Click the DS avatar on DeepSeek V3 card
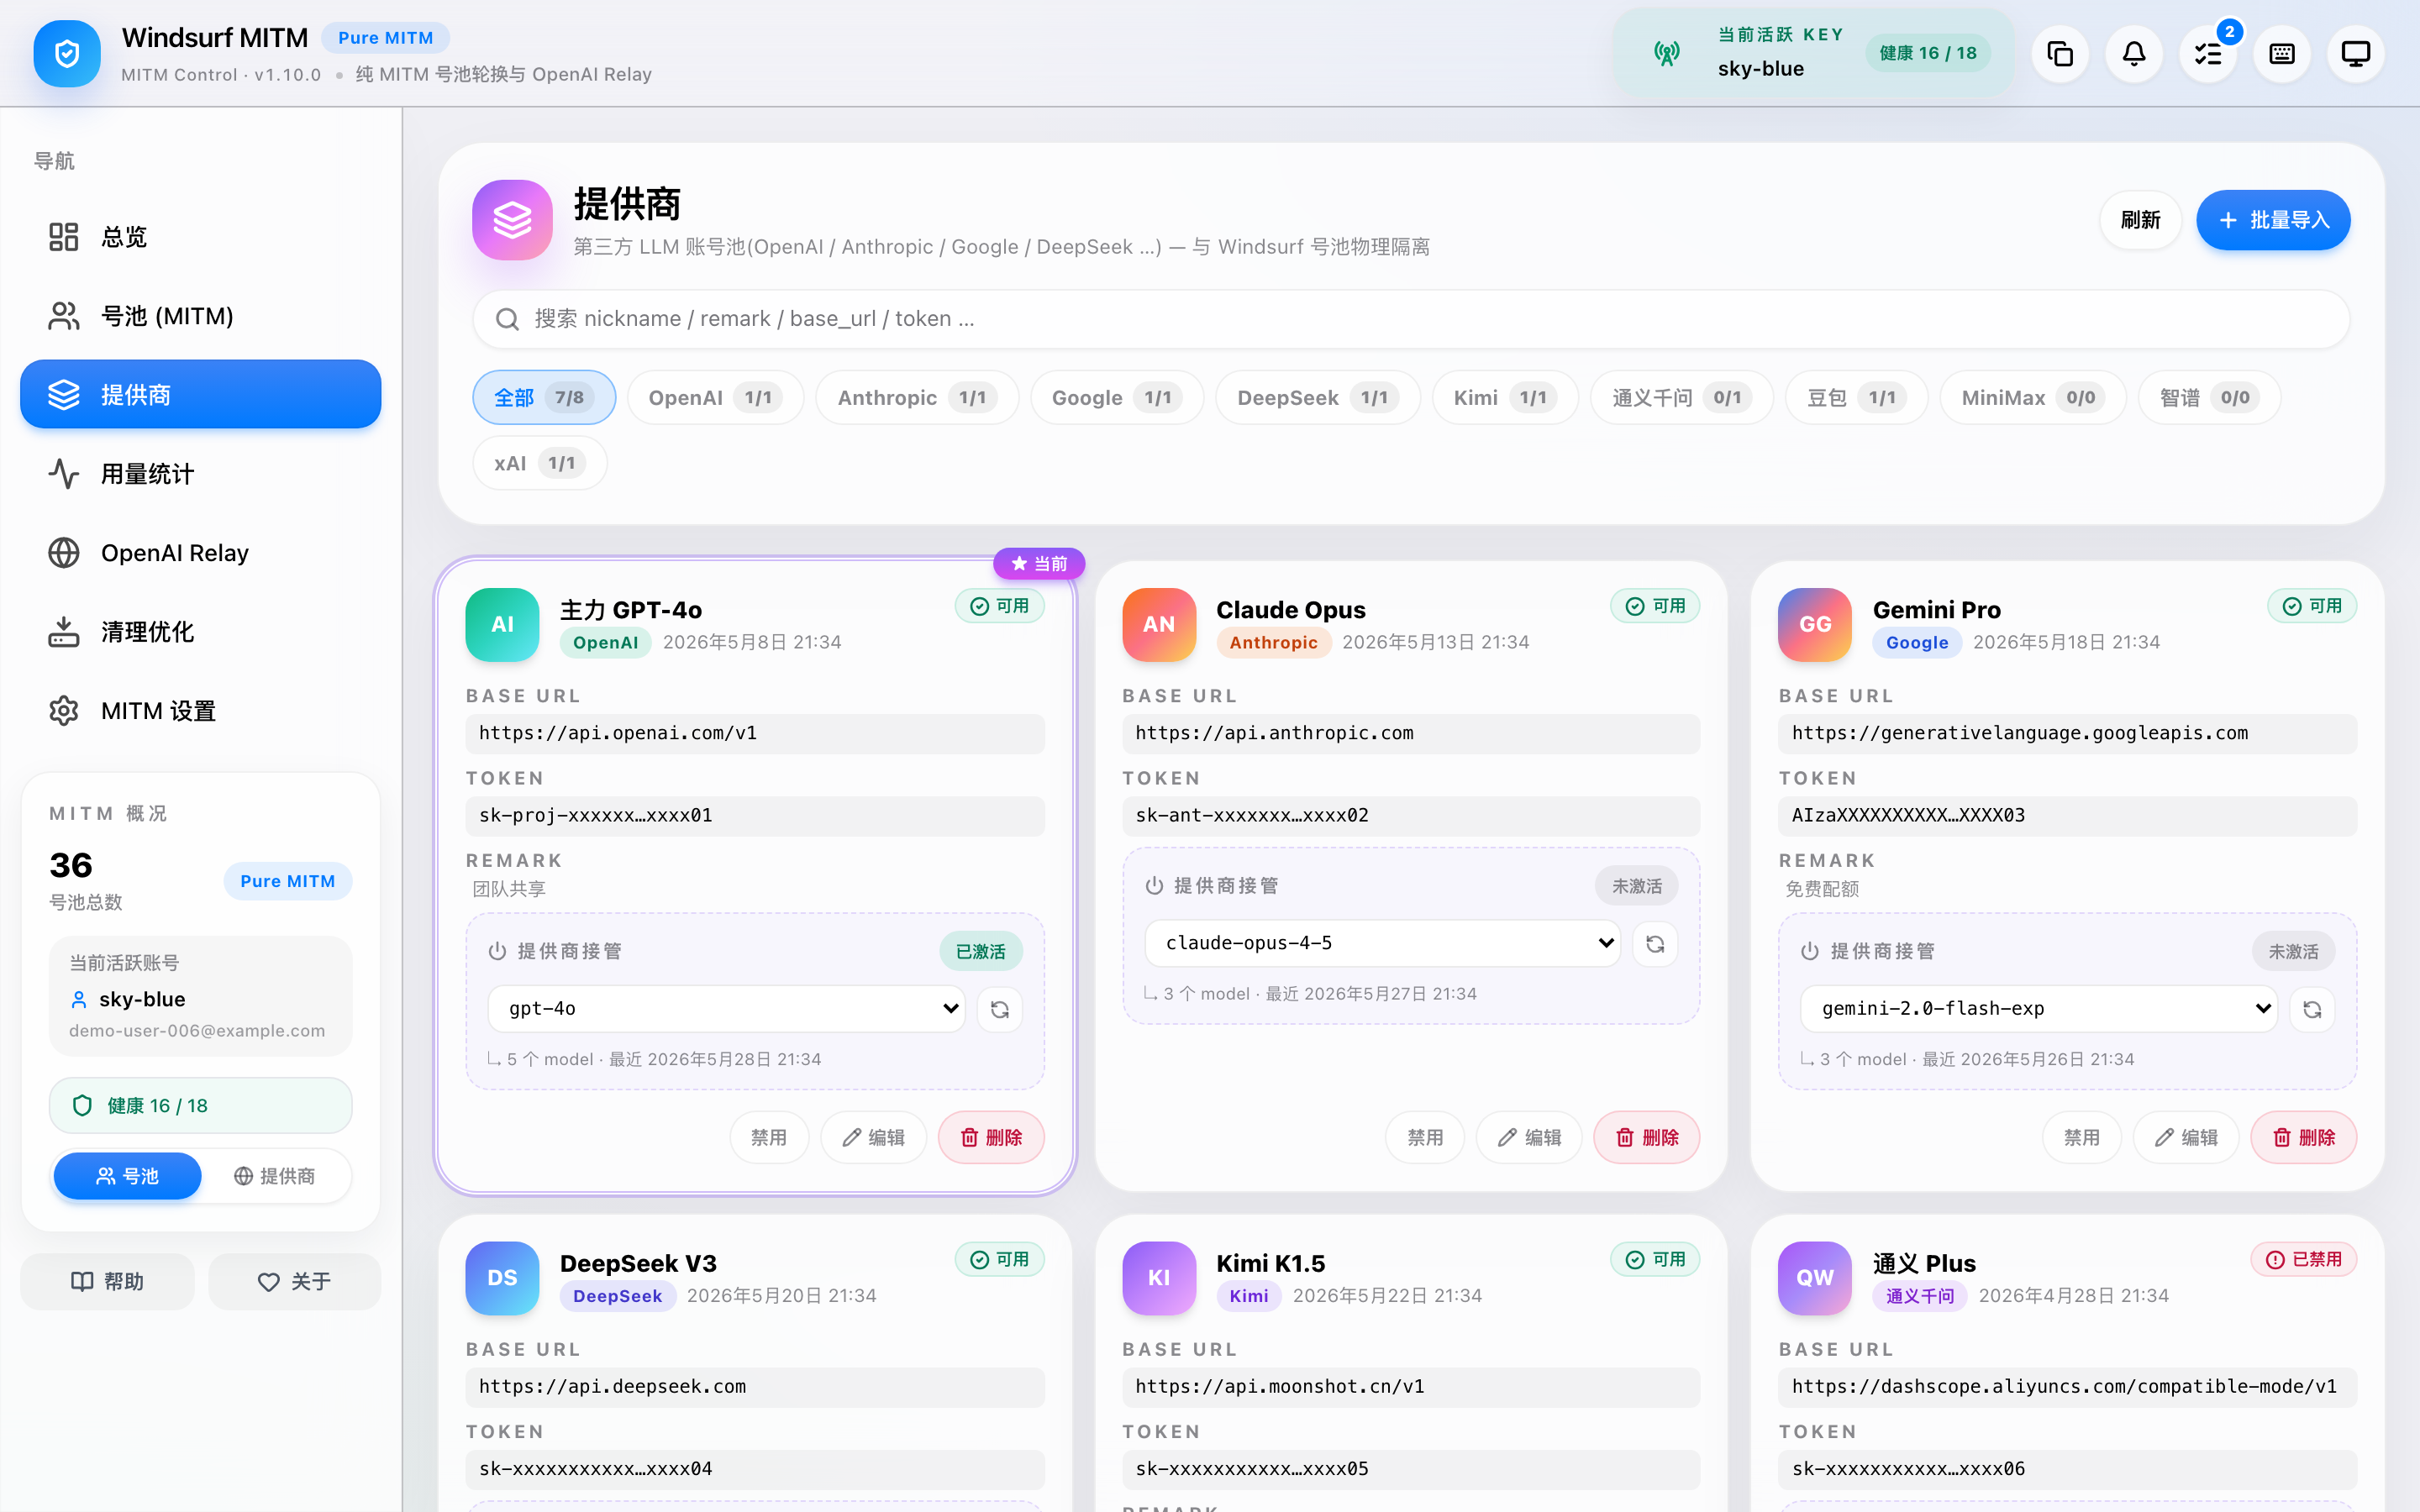Image resolution: width=2420 pixels, height=1512 pixels. (502, 1278)
